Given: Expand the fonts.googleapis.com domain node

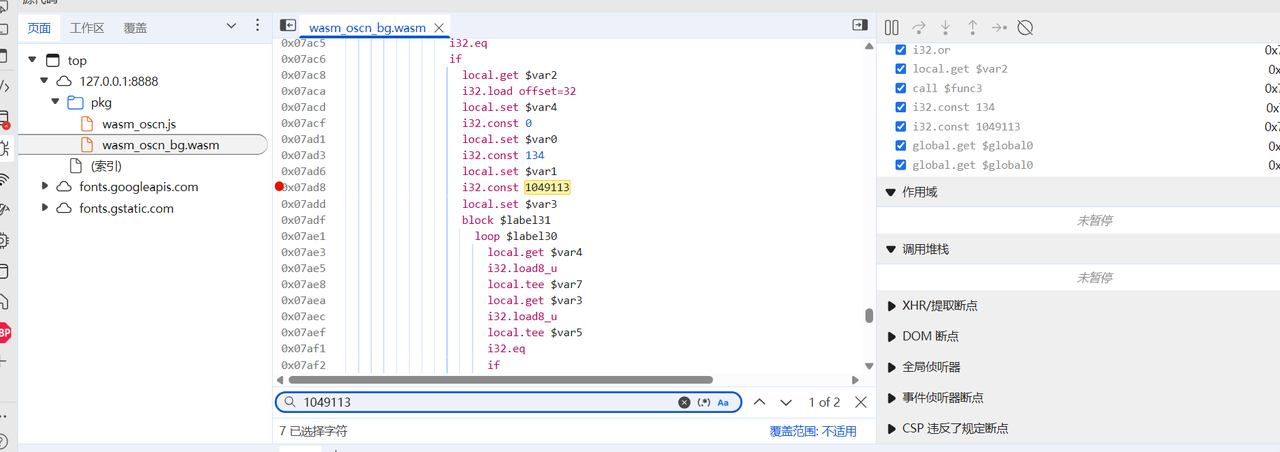Looking at the screenshot, I should (x=45, y=186).
